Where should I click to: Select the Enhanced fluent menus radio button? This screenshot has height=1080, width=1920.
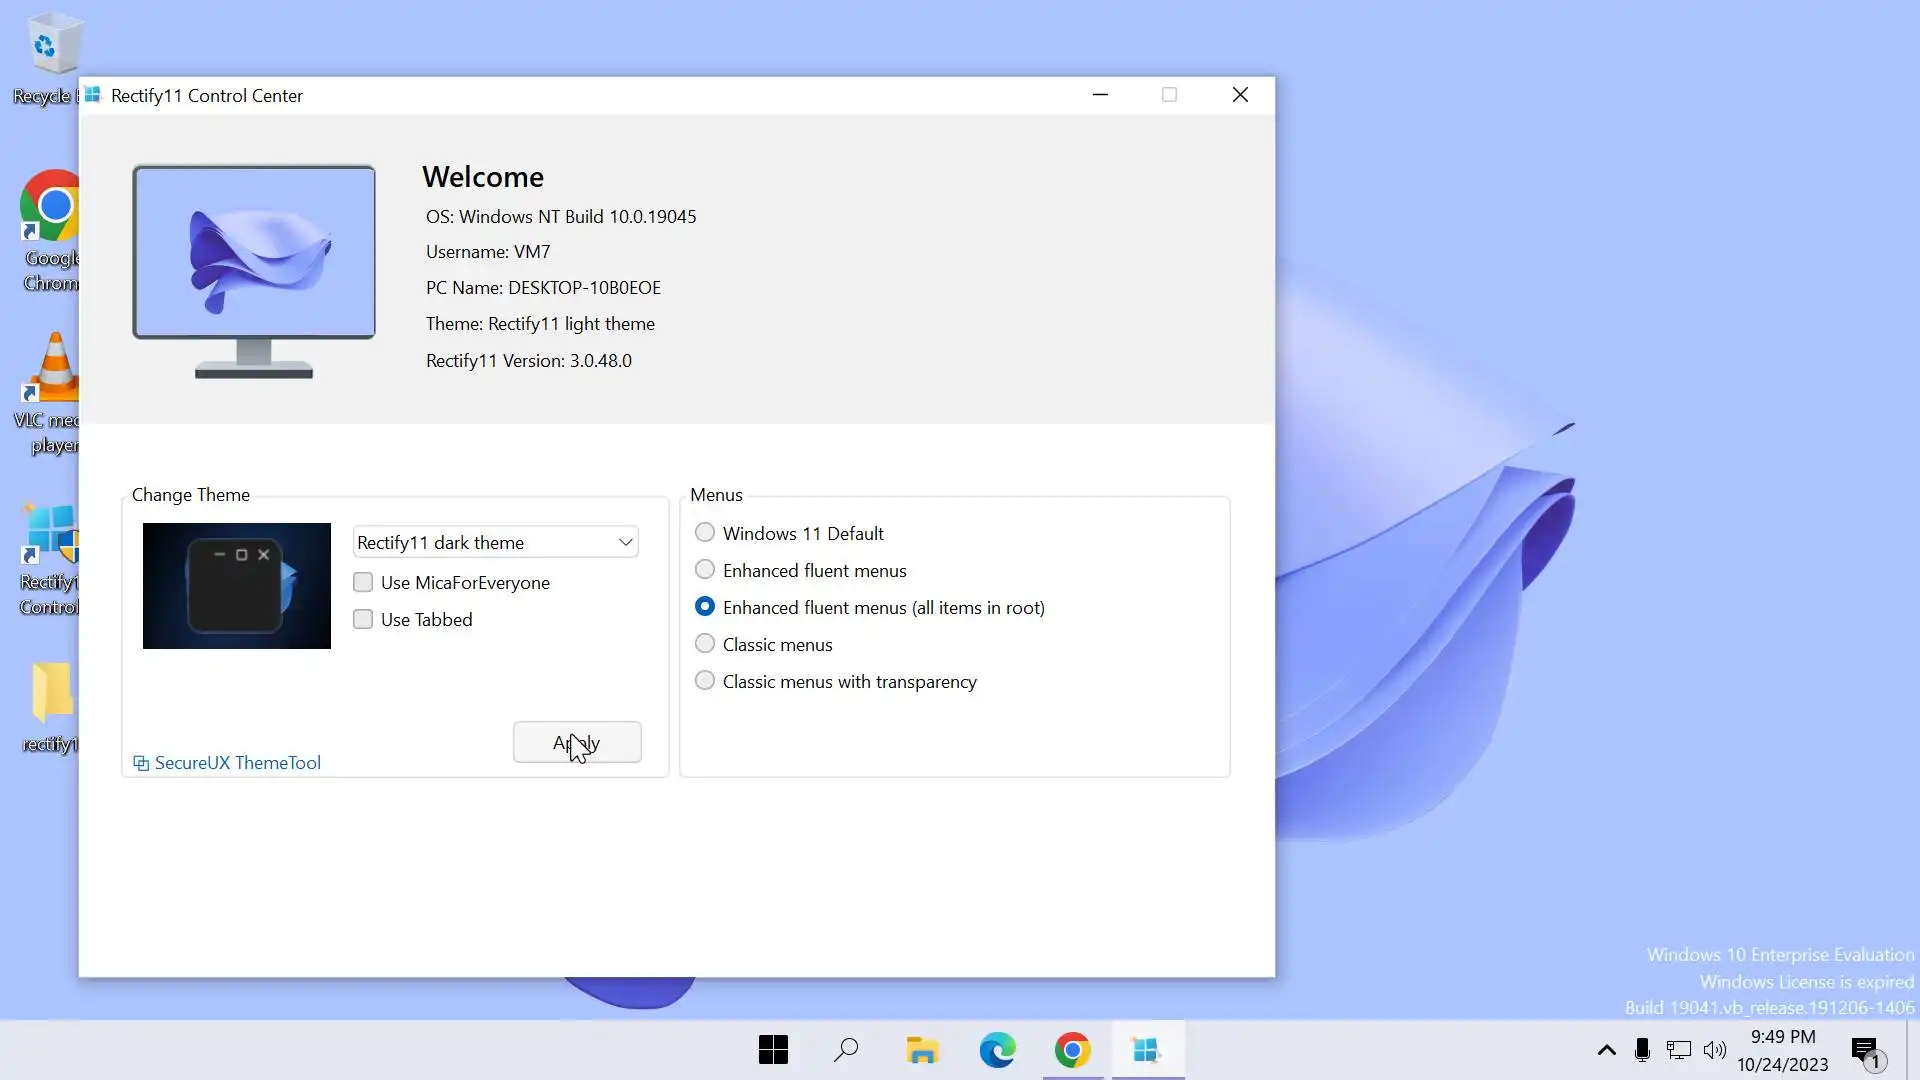click(x=705, y=570)
